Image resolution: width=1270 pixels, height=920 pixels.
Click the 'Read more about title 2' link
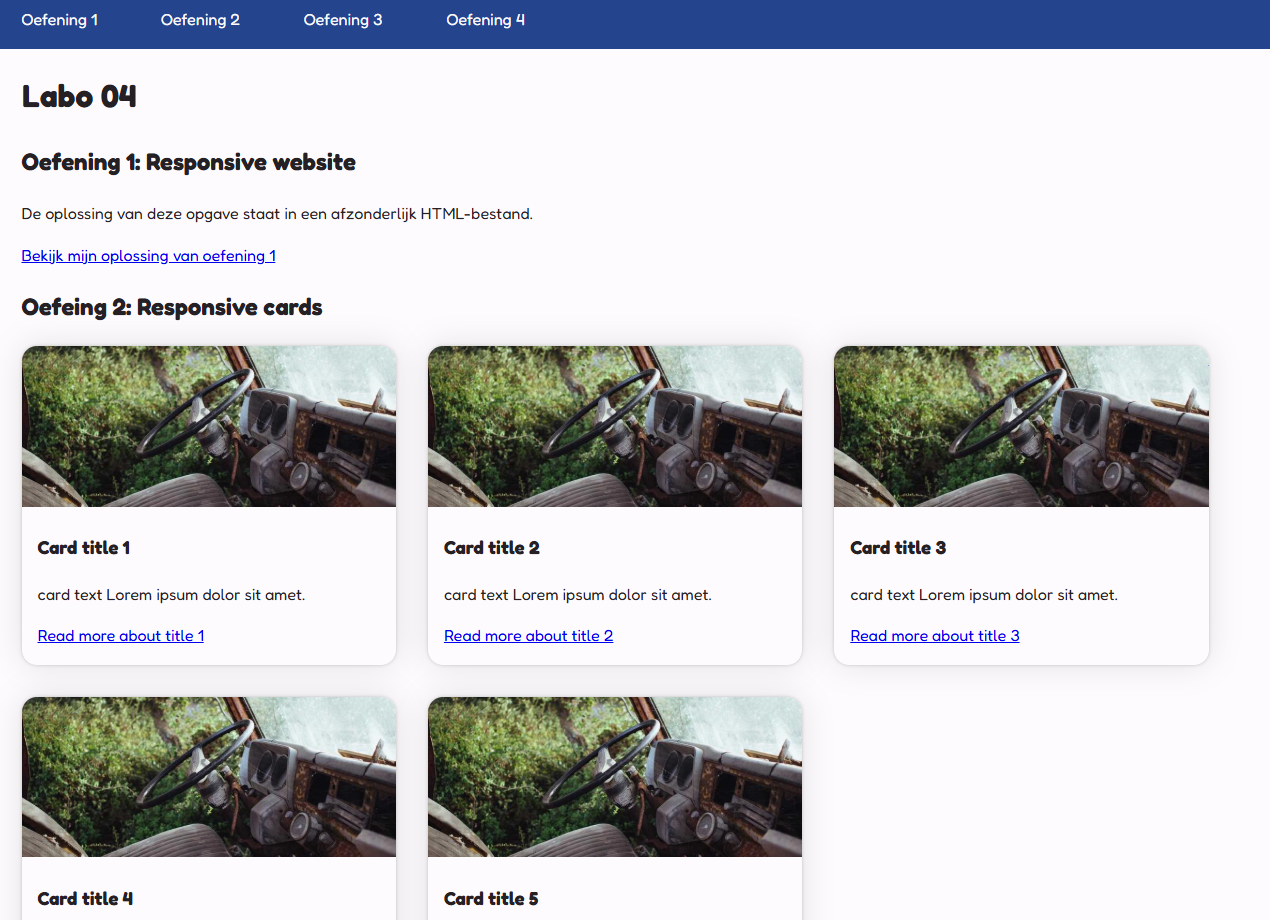coord(528,636)
